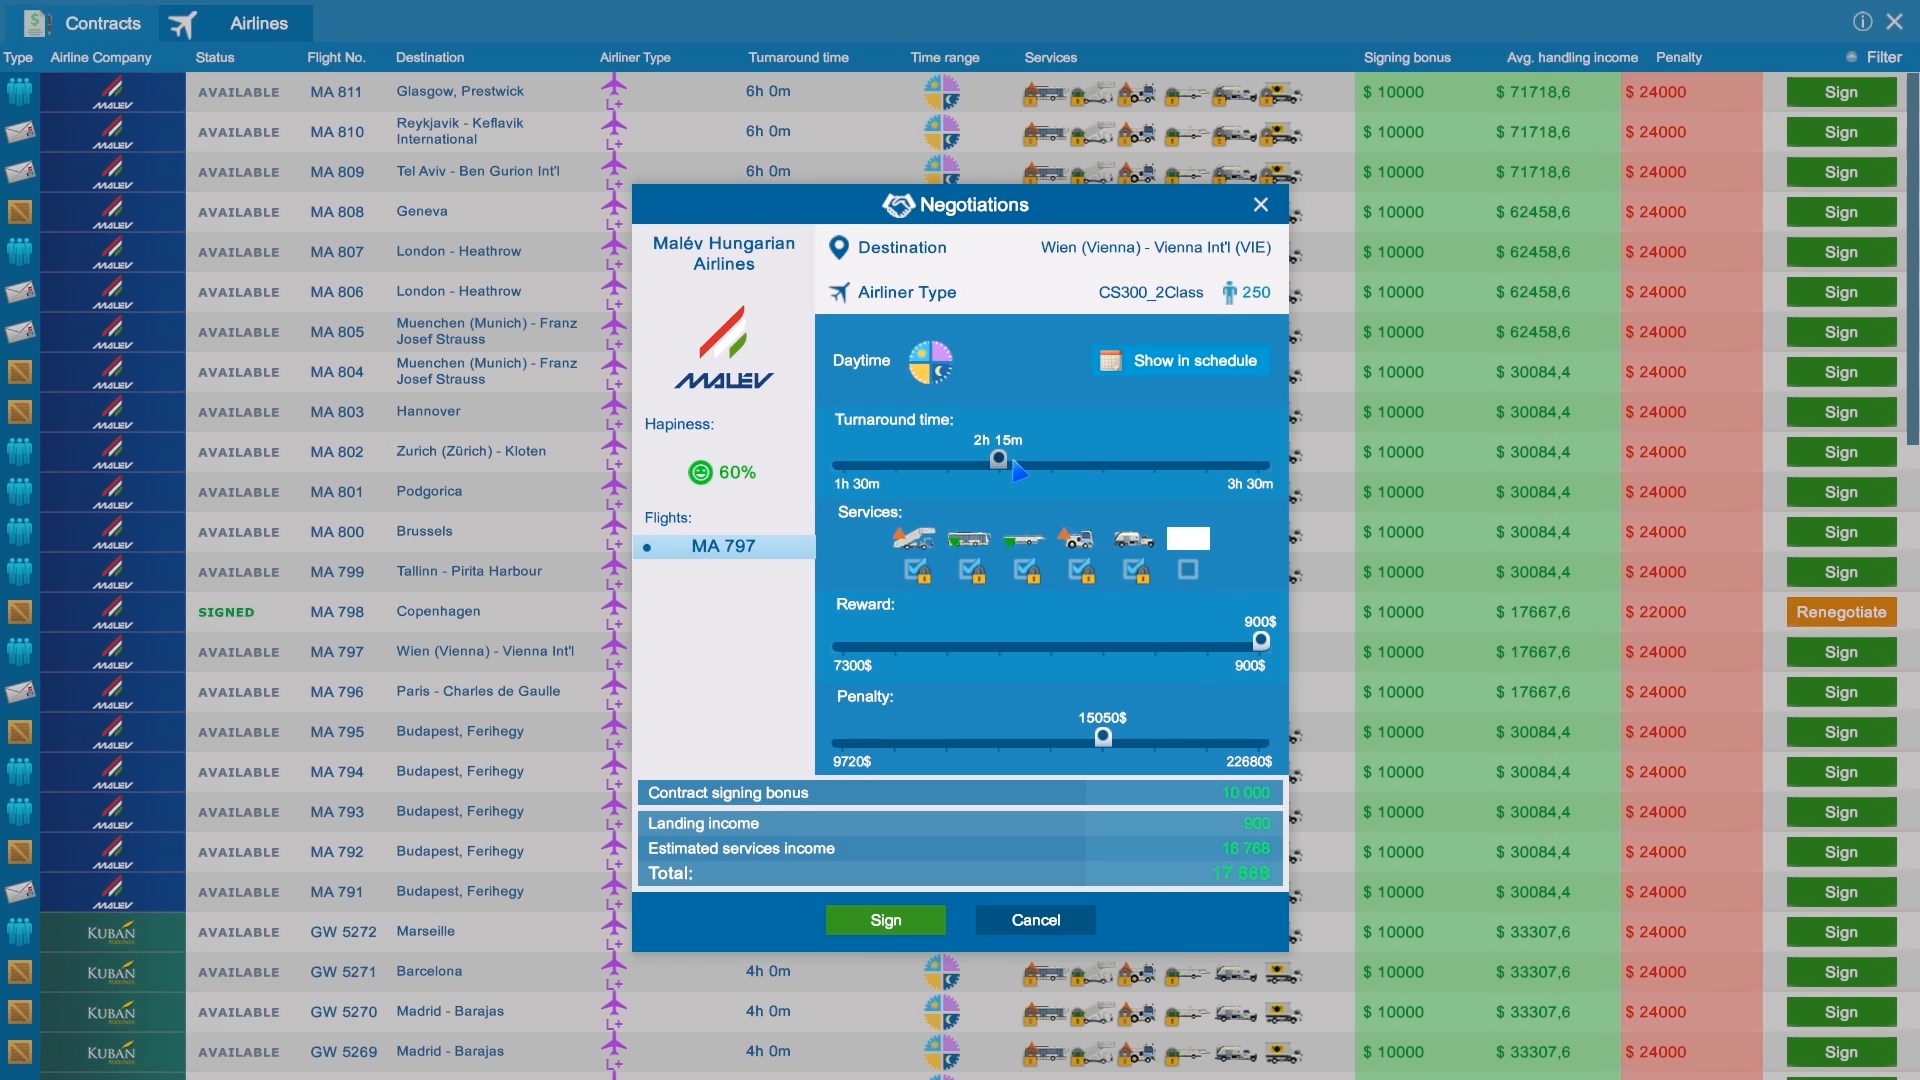Toggle the locked passenger stairs checkbox
The width and height of the screenshot is (1920, 1080).
tap(916, 570)
